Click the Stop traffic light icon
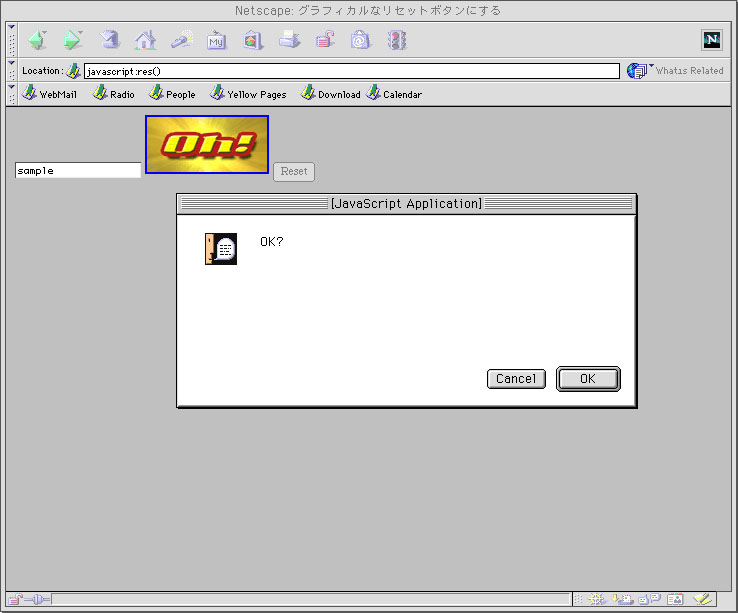This screenshot has height=613, width=738. pyautogui.click(x=397, y=40)
